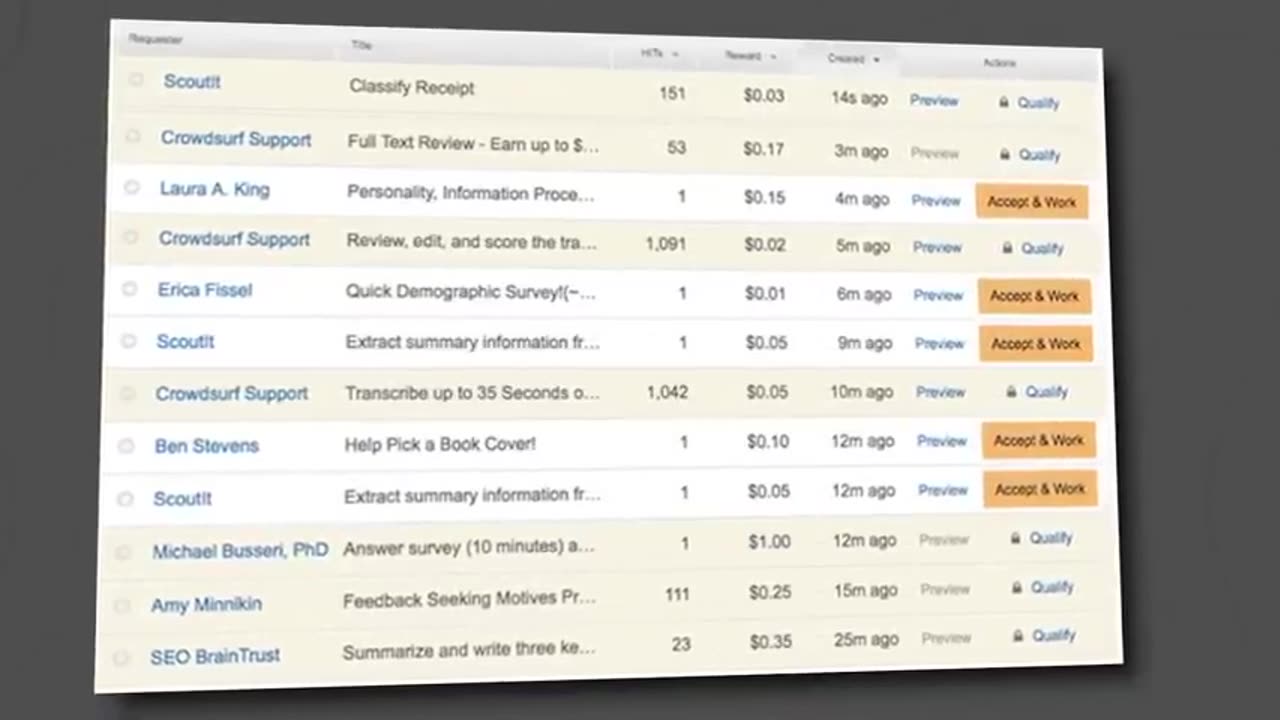Click the Requester column header
Image resolution: width=1280 pixels, height=720 pixels.
pos(155,39)
